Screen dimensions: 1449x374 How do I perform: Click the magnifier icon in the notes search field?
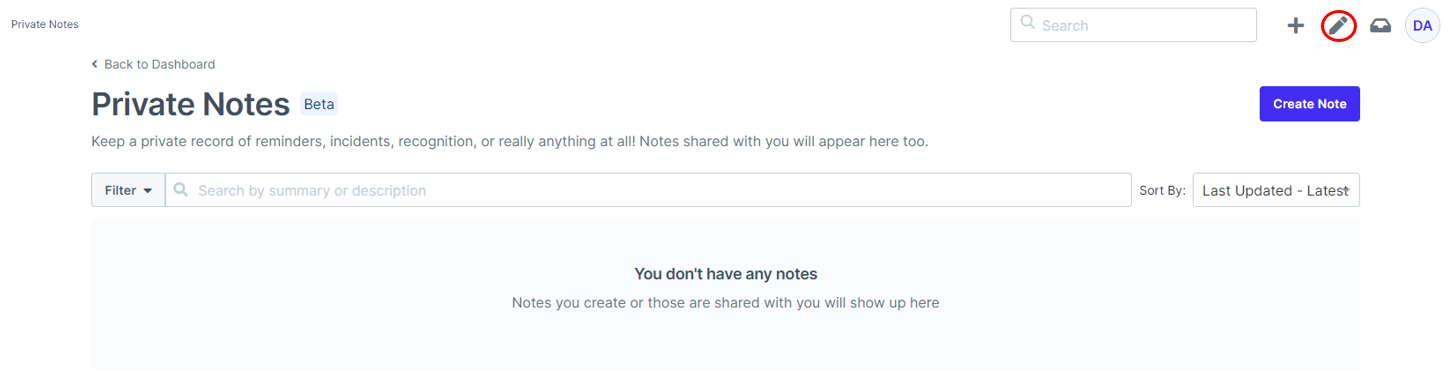click(181, 189)
